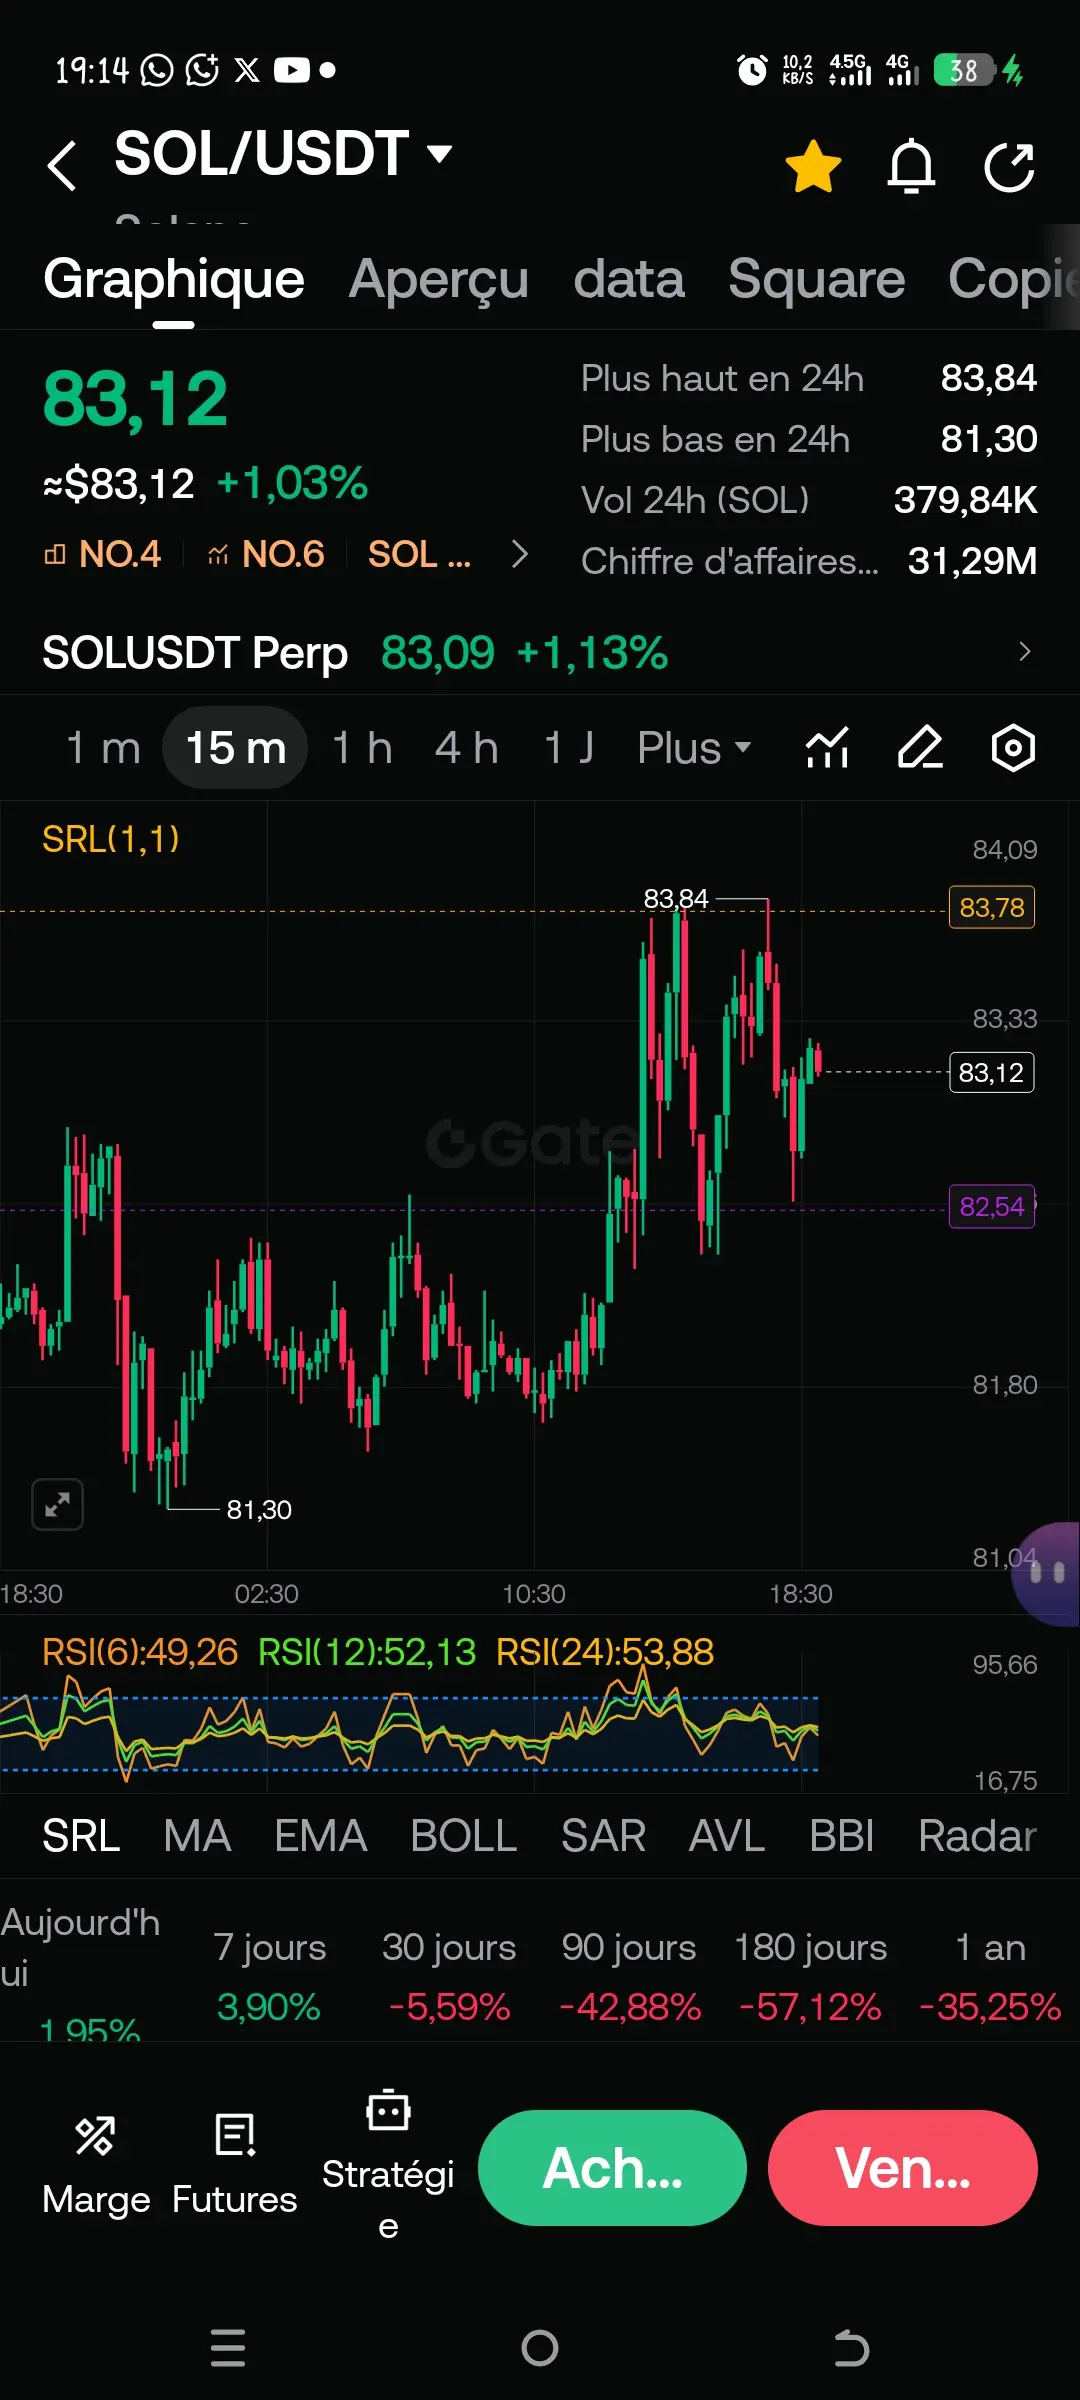Tap the Android back navigation button

(x=851, y=2347)
